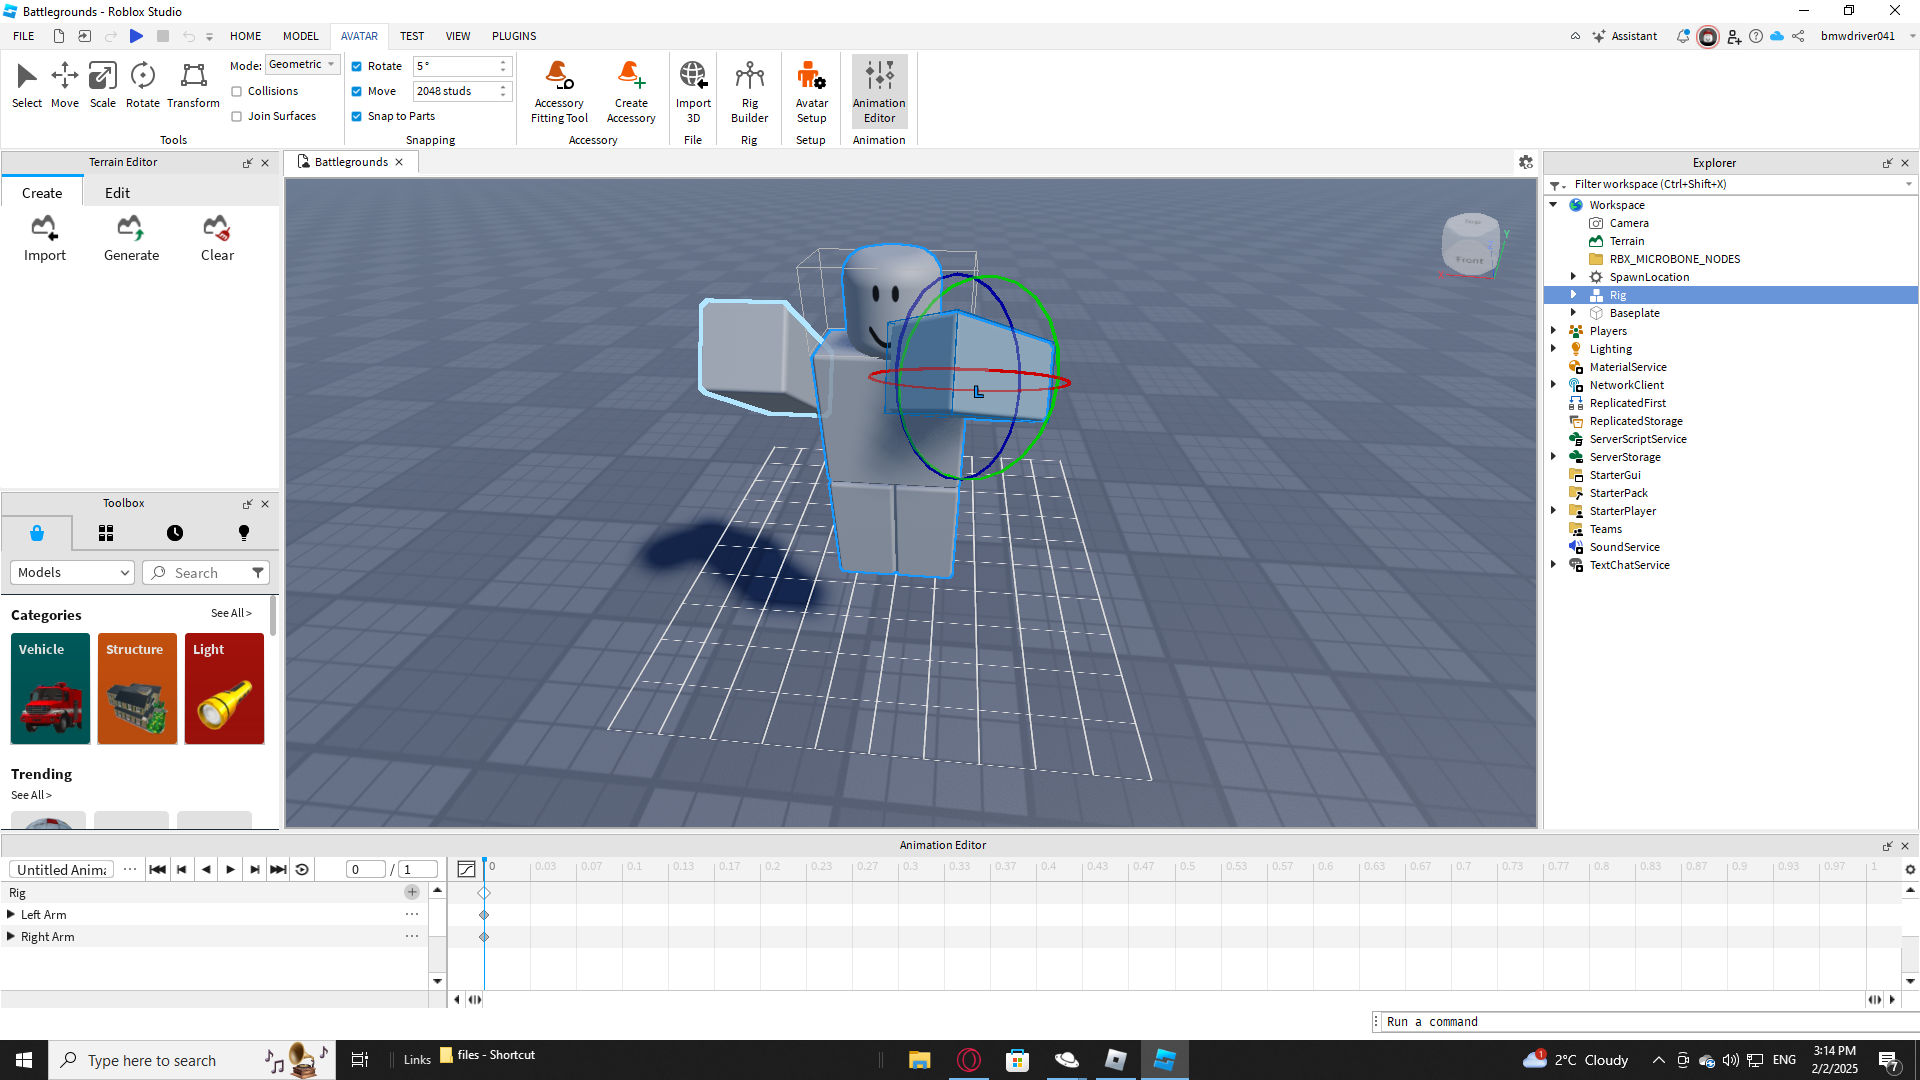Enable the Collisions checkbox
This screenshot has height=1080, width=1920.
click(x=238, y=91)
